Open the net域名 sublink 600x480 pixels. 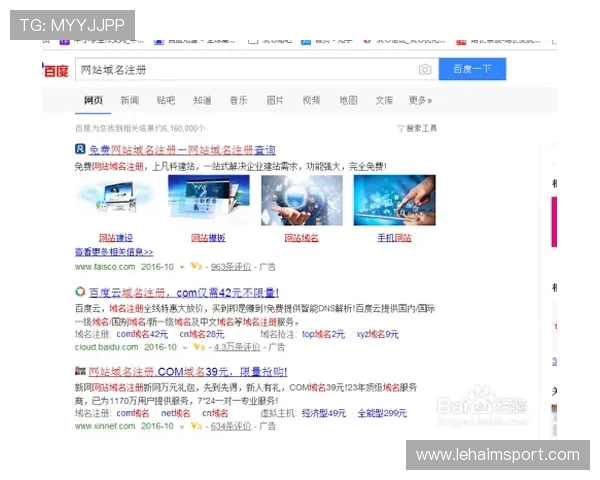pos(176,413)
